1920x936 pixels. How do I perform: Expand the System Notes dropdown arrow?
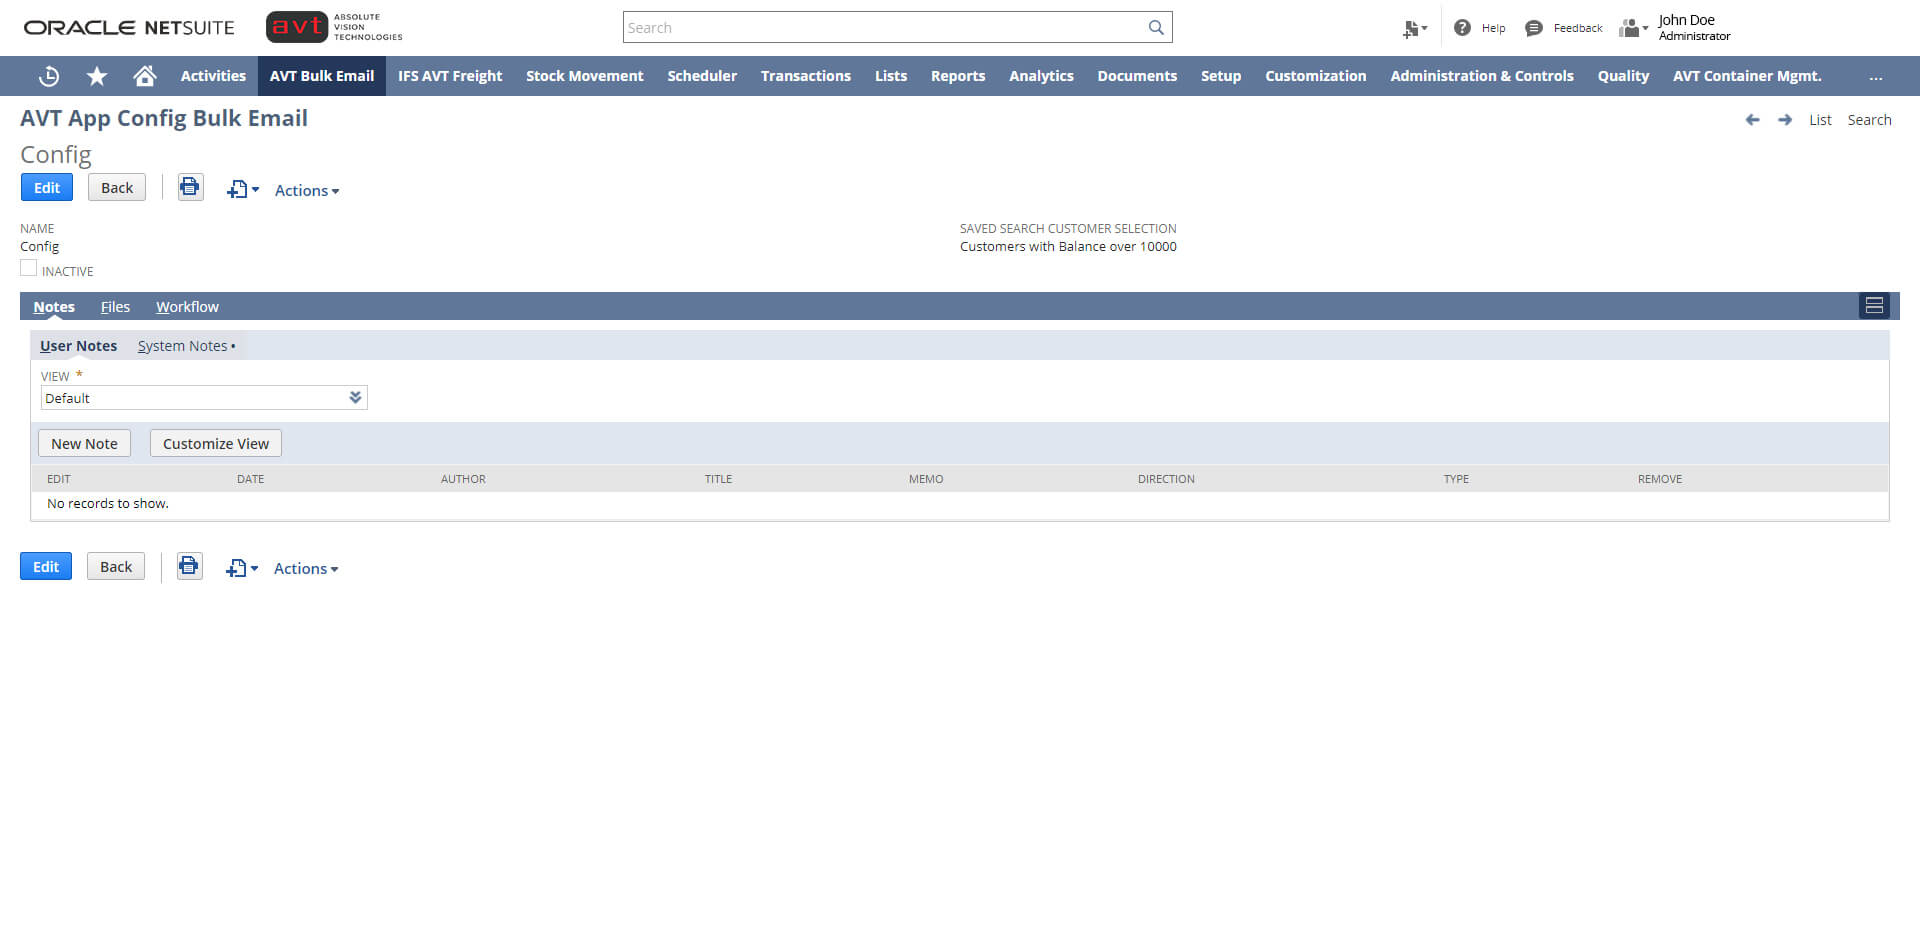coord(232,346)
